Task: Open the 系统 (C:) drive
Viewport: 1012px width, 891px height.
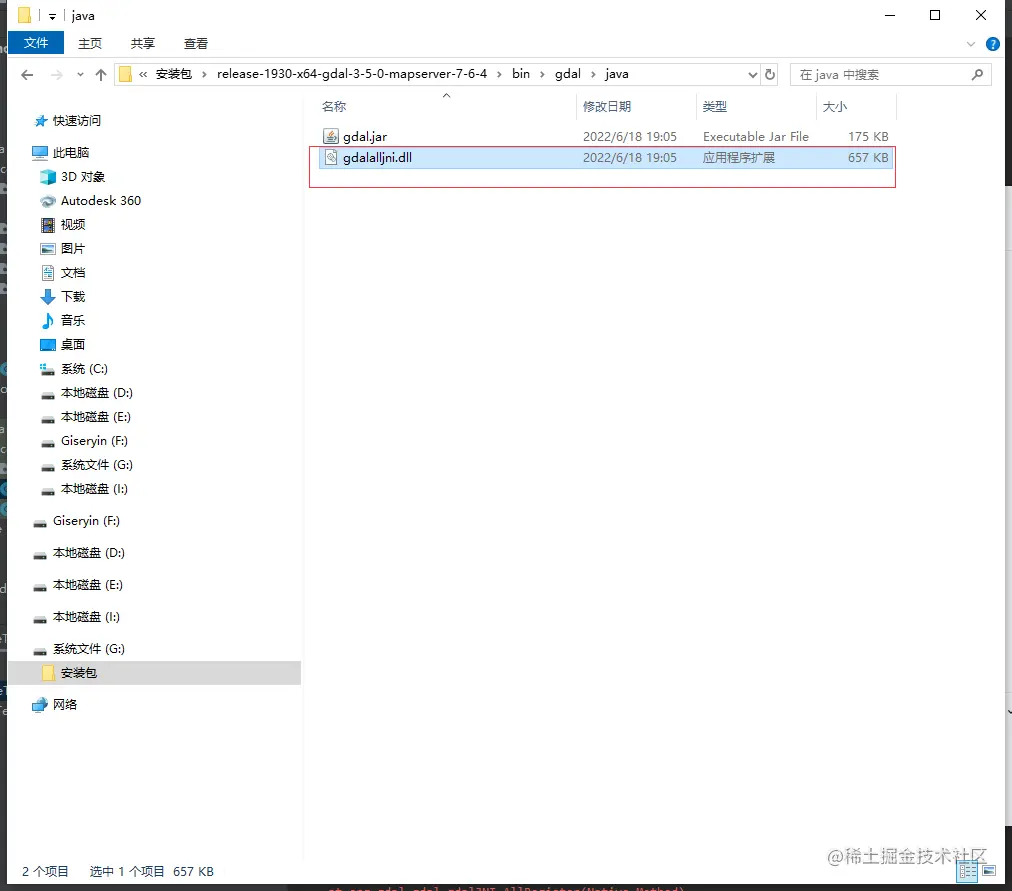Action: point(84,369)
